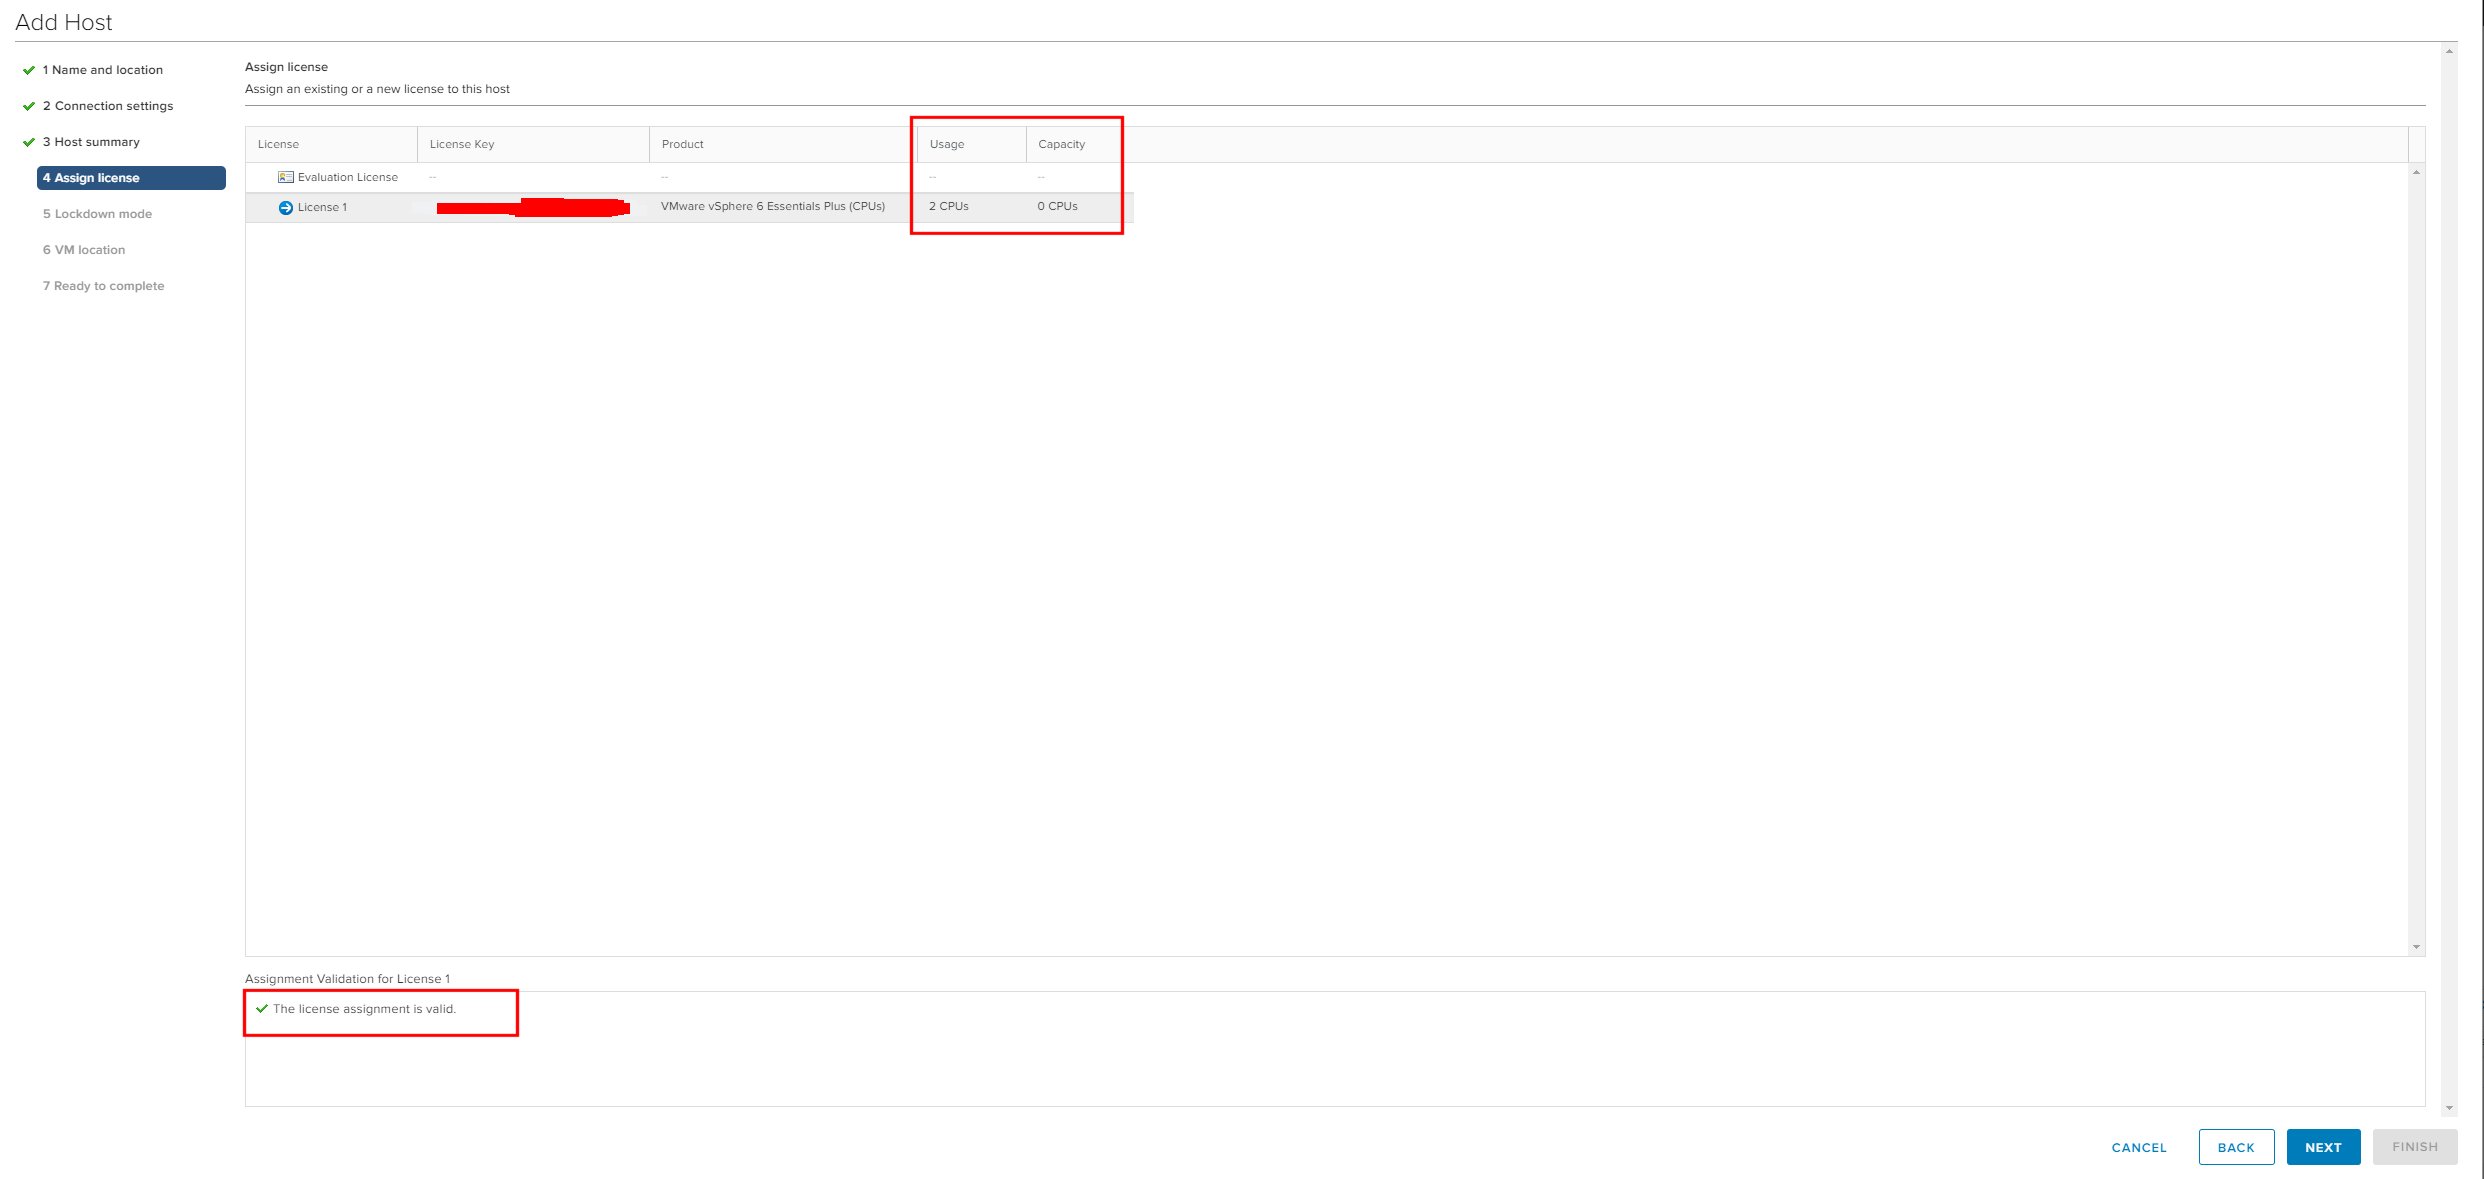Go to step 1 Name and location
The height and width of the screenshot is (1179, 2484).
[x=102, y=70]
